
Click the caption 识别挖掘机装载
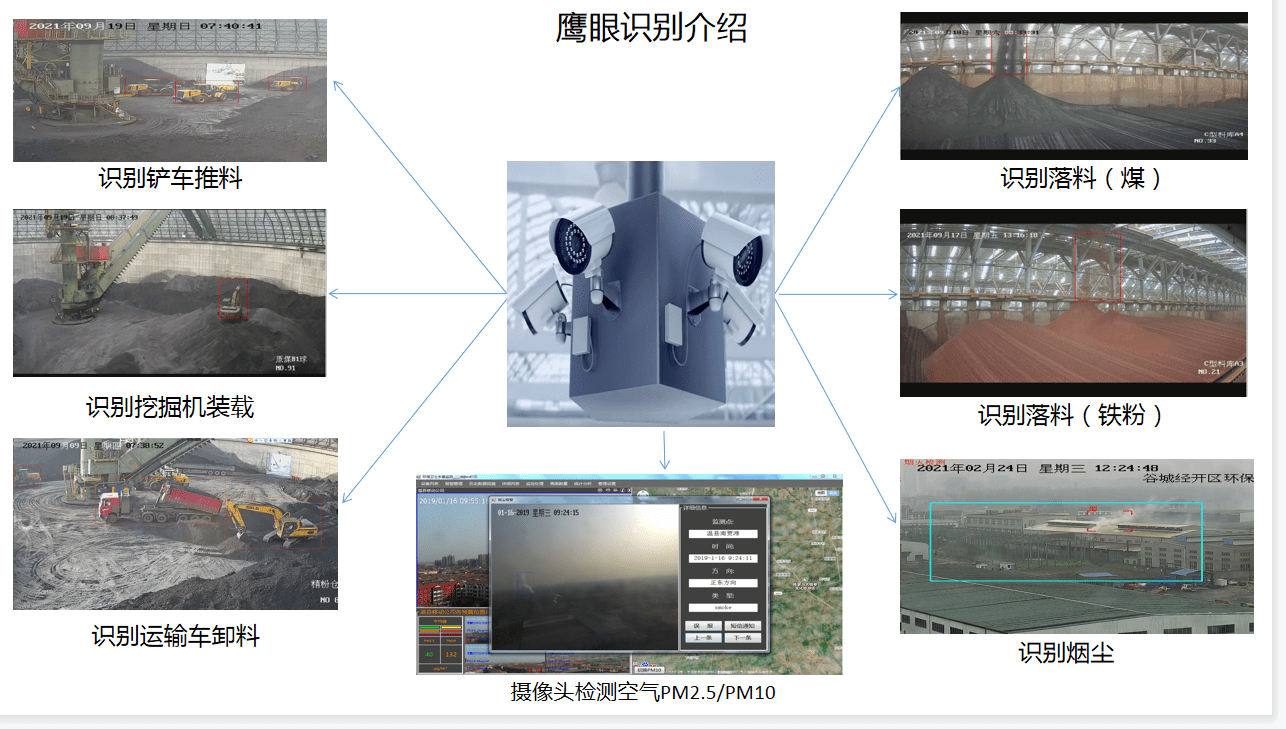click(x=170, y=407)
